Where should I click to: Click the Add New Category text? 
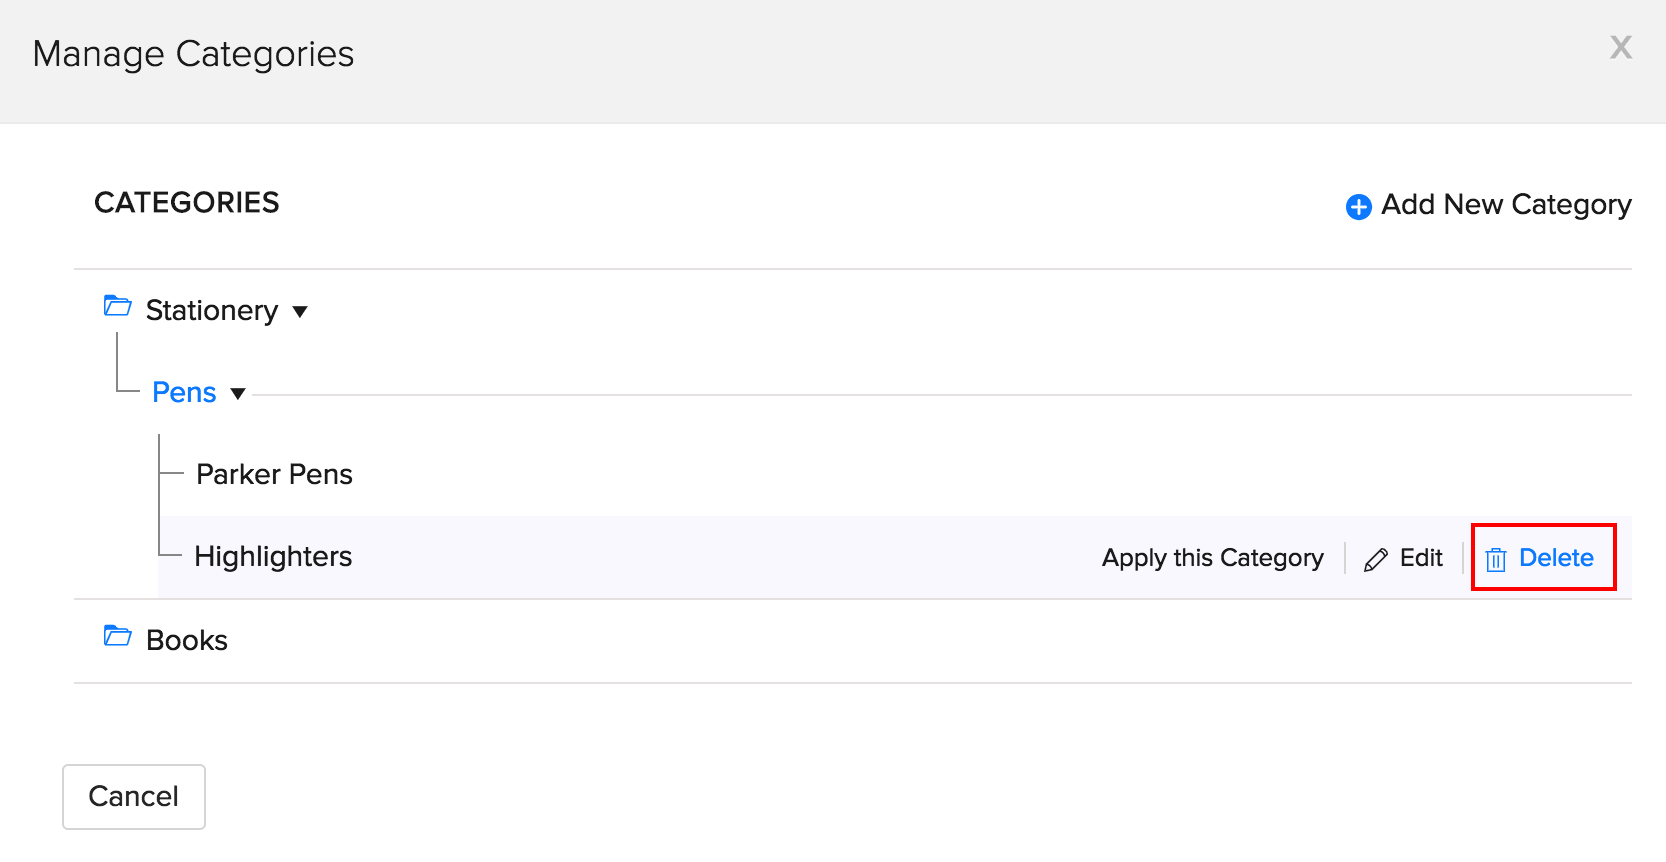tap(1506, 205)
